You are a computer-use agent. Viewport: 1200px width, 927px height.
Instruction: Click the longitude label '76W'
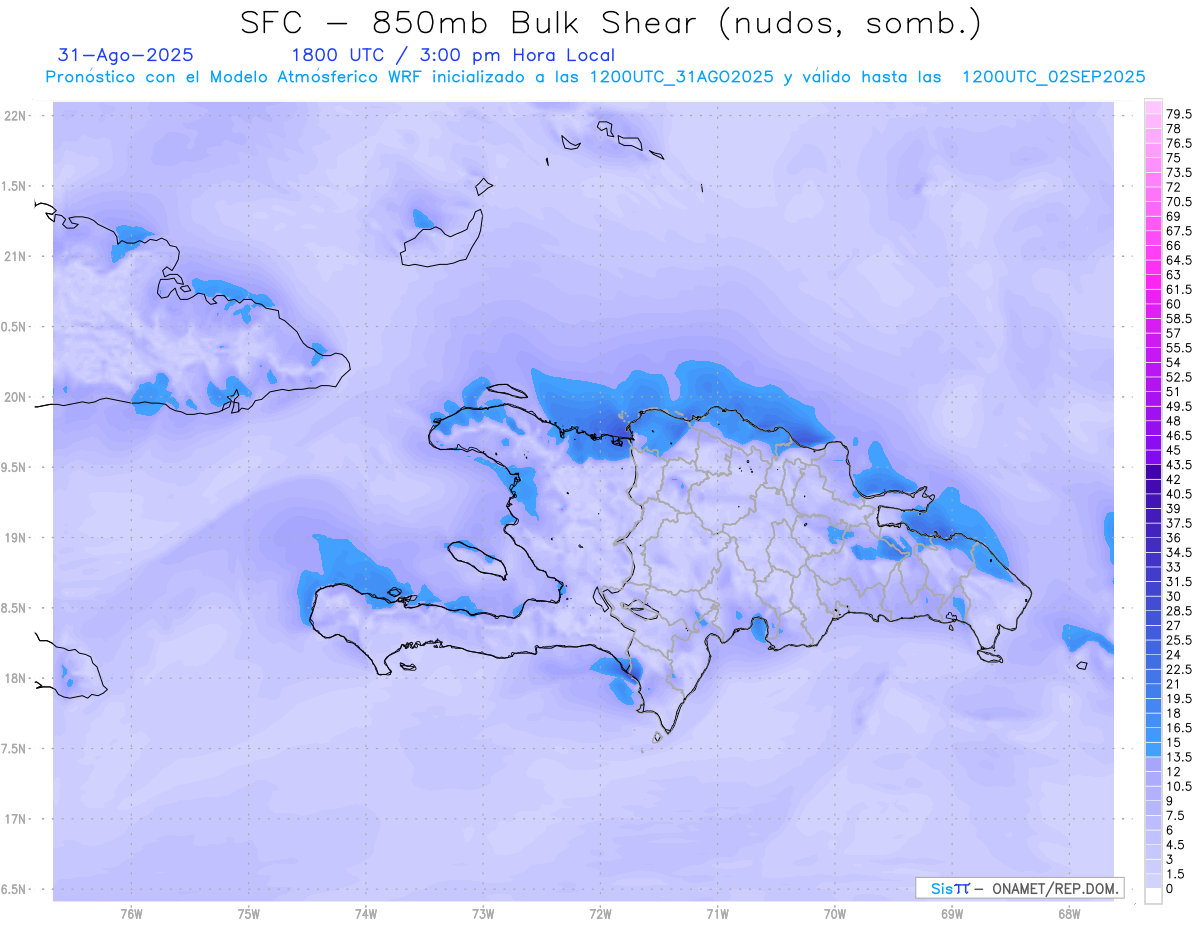click(131, 914)
